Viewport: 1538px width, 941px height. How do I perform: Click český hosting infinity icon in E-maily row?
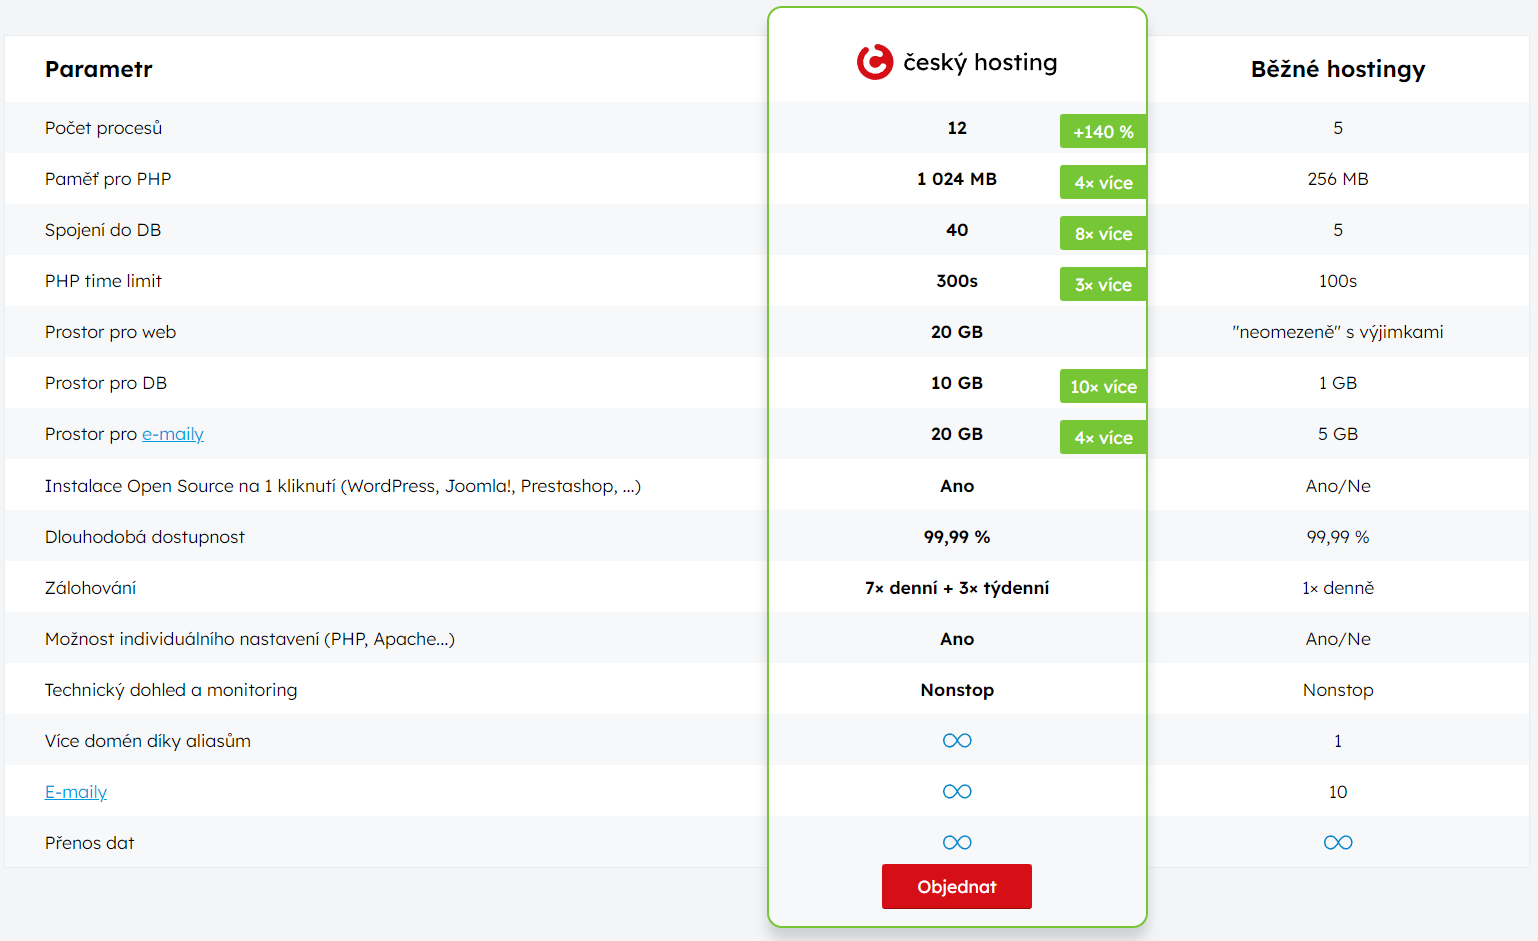(957, 792)
